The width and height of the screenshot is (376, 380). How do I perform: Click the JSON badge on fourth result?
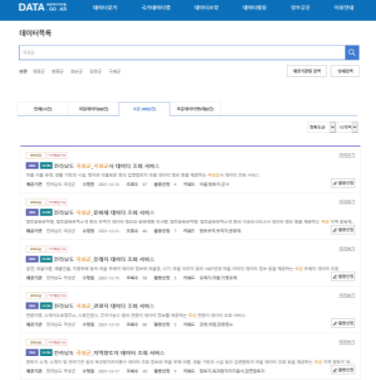pos(46,306)
